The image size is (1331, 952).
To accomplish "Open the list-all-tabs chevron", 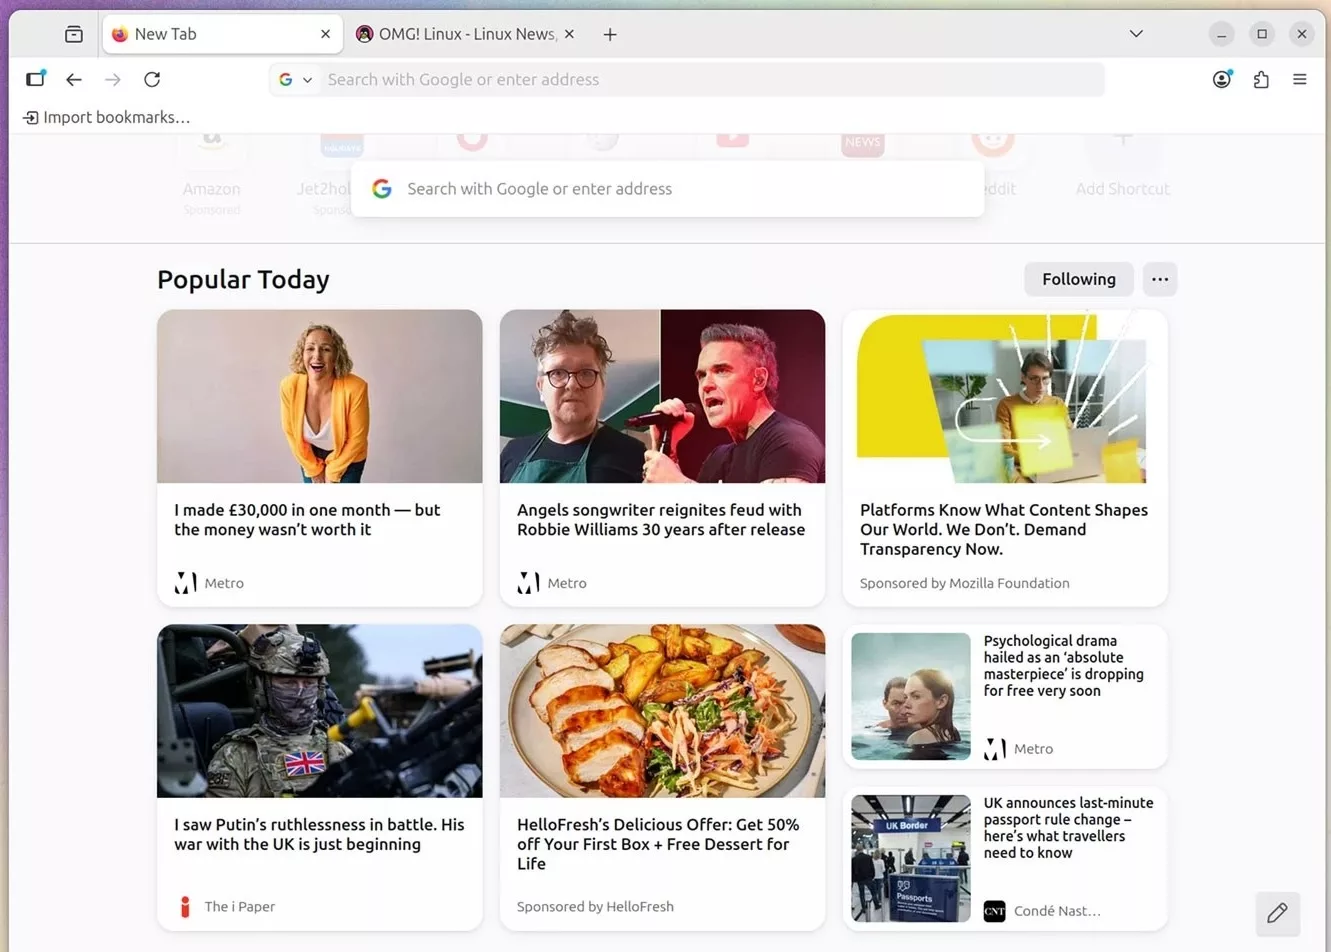I will (x=1135, y=33).
